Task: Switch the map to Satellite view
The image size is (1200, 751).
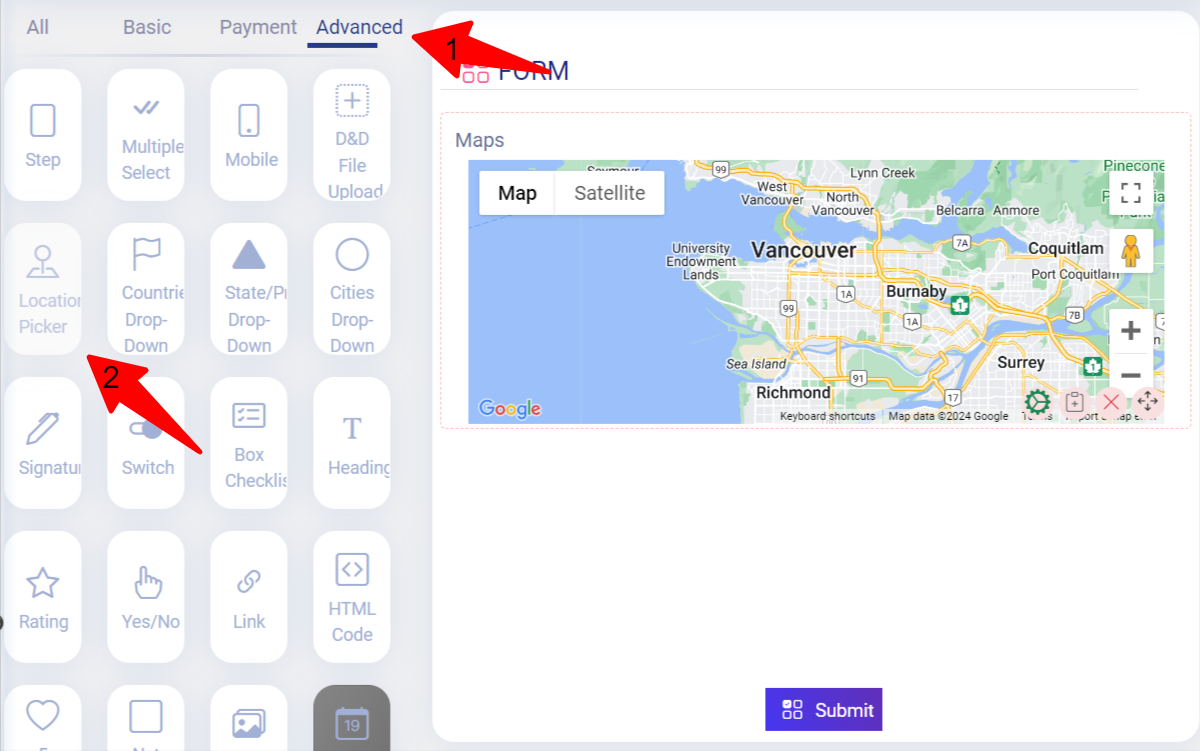Action: [x=608, y=193]
